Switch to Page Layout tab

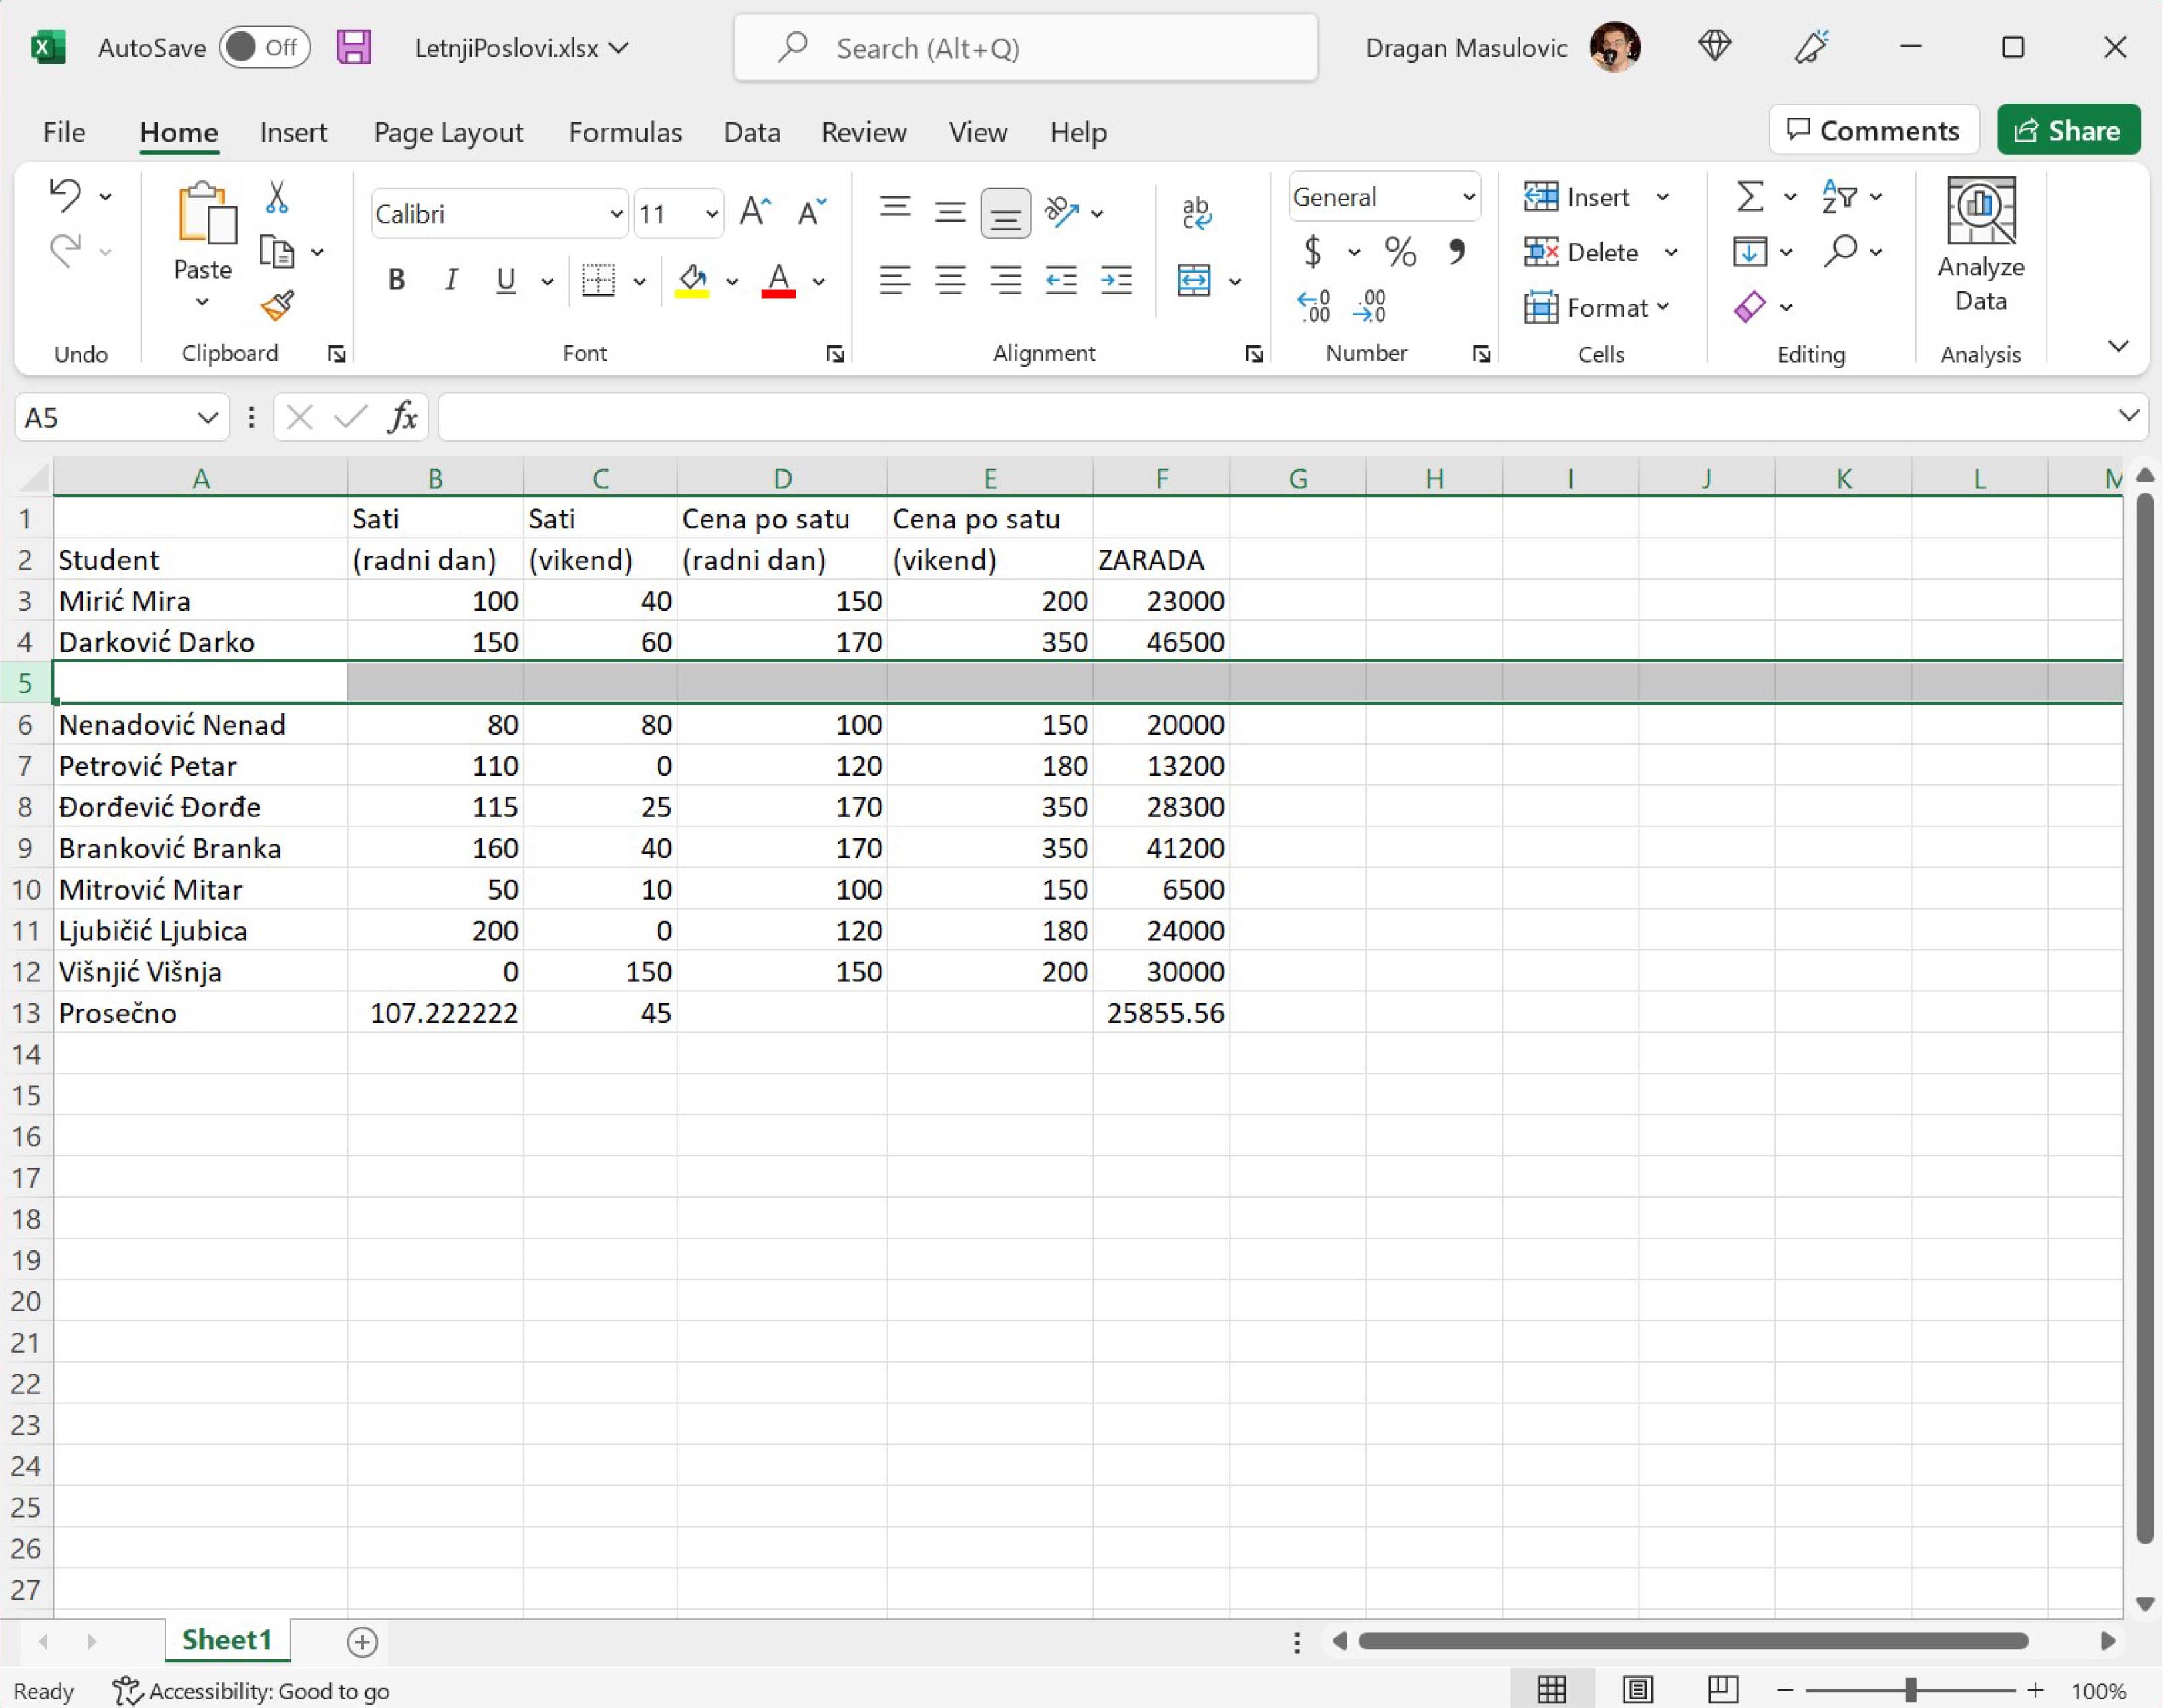pos(448,132)
